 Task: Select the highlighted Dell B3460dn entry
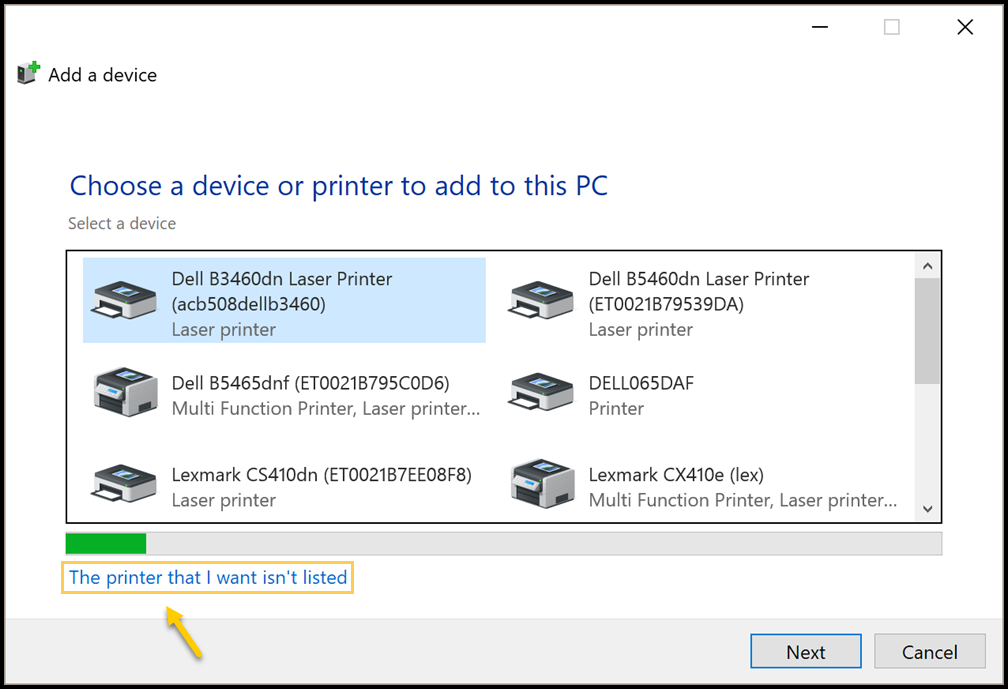coord(283,300)
